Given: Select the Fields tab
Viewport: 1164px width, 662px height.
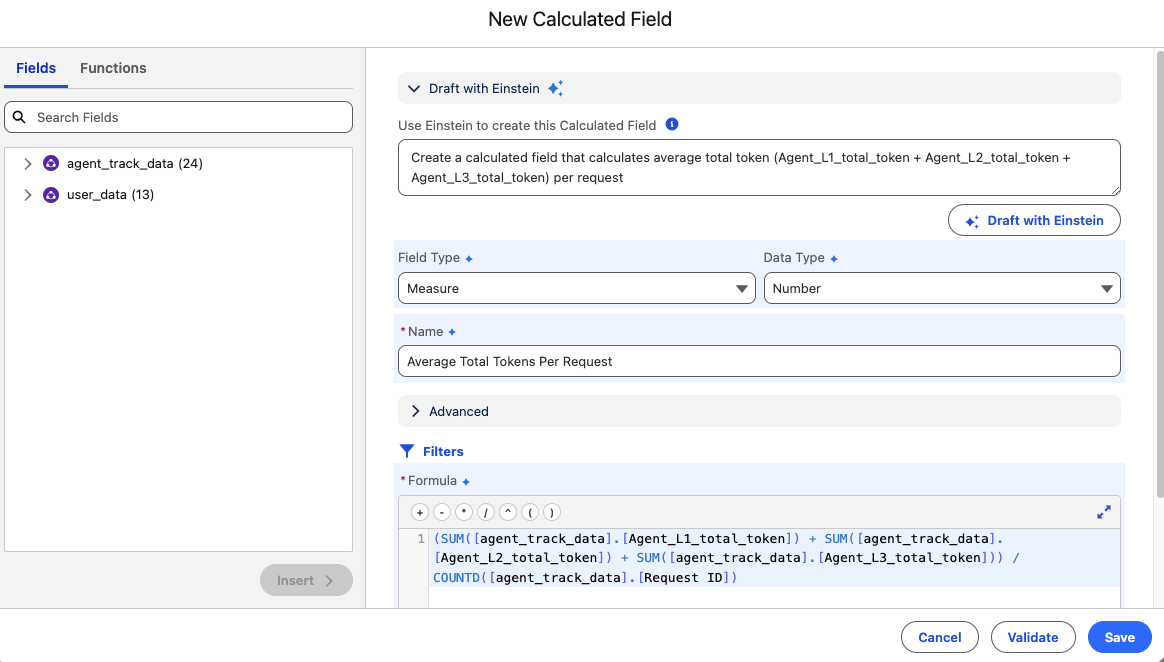Looking at the screenshot, I should click(36, 68).
